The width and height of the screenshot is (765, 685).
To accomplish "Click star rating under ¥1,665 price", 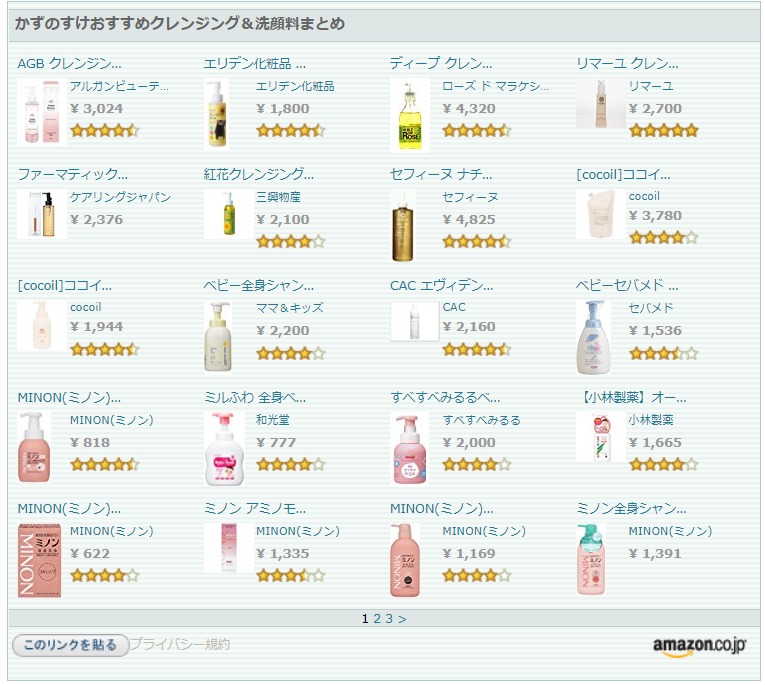I will pyautogui.click(x=664, y=464).
